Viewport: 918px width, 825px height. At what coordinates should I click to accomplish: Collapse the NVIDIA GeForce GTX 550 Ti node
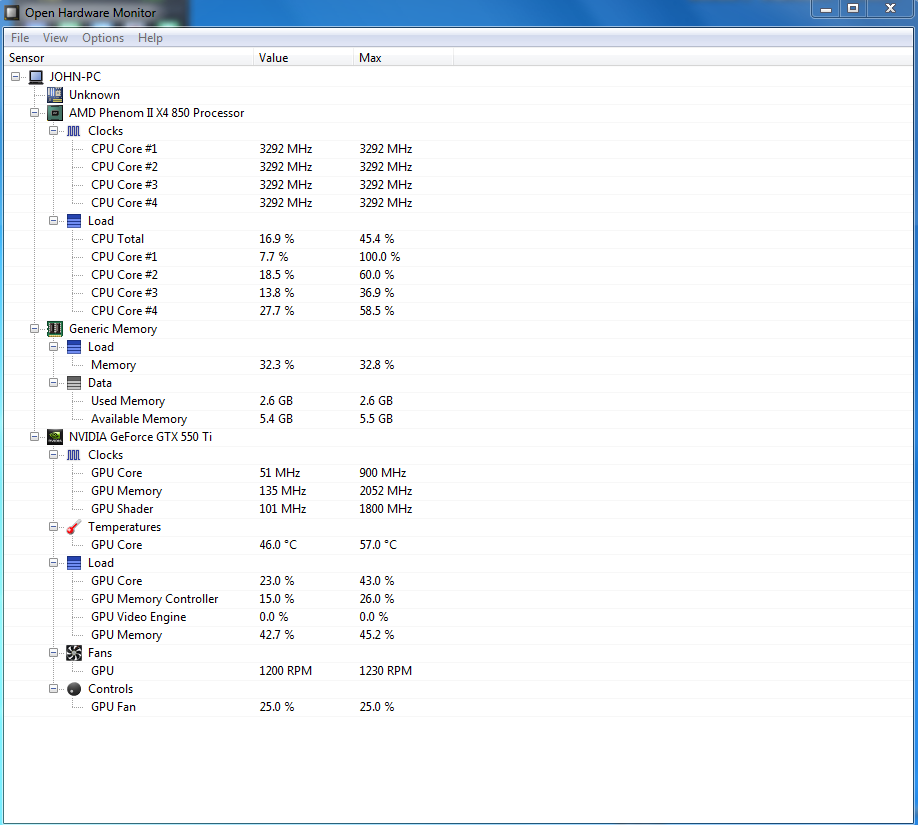coord(35,437)
